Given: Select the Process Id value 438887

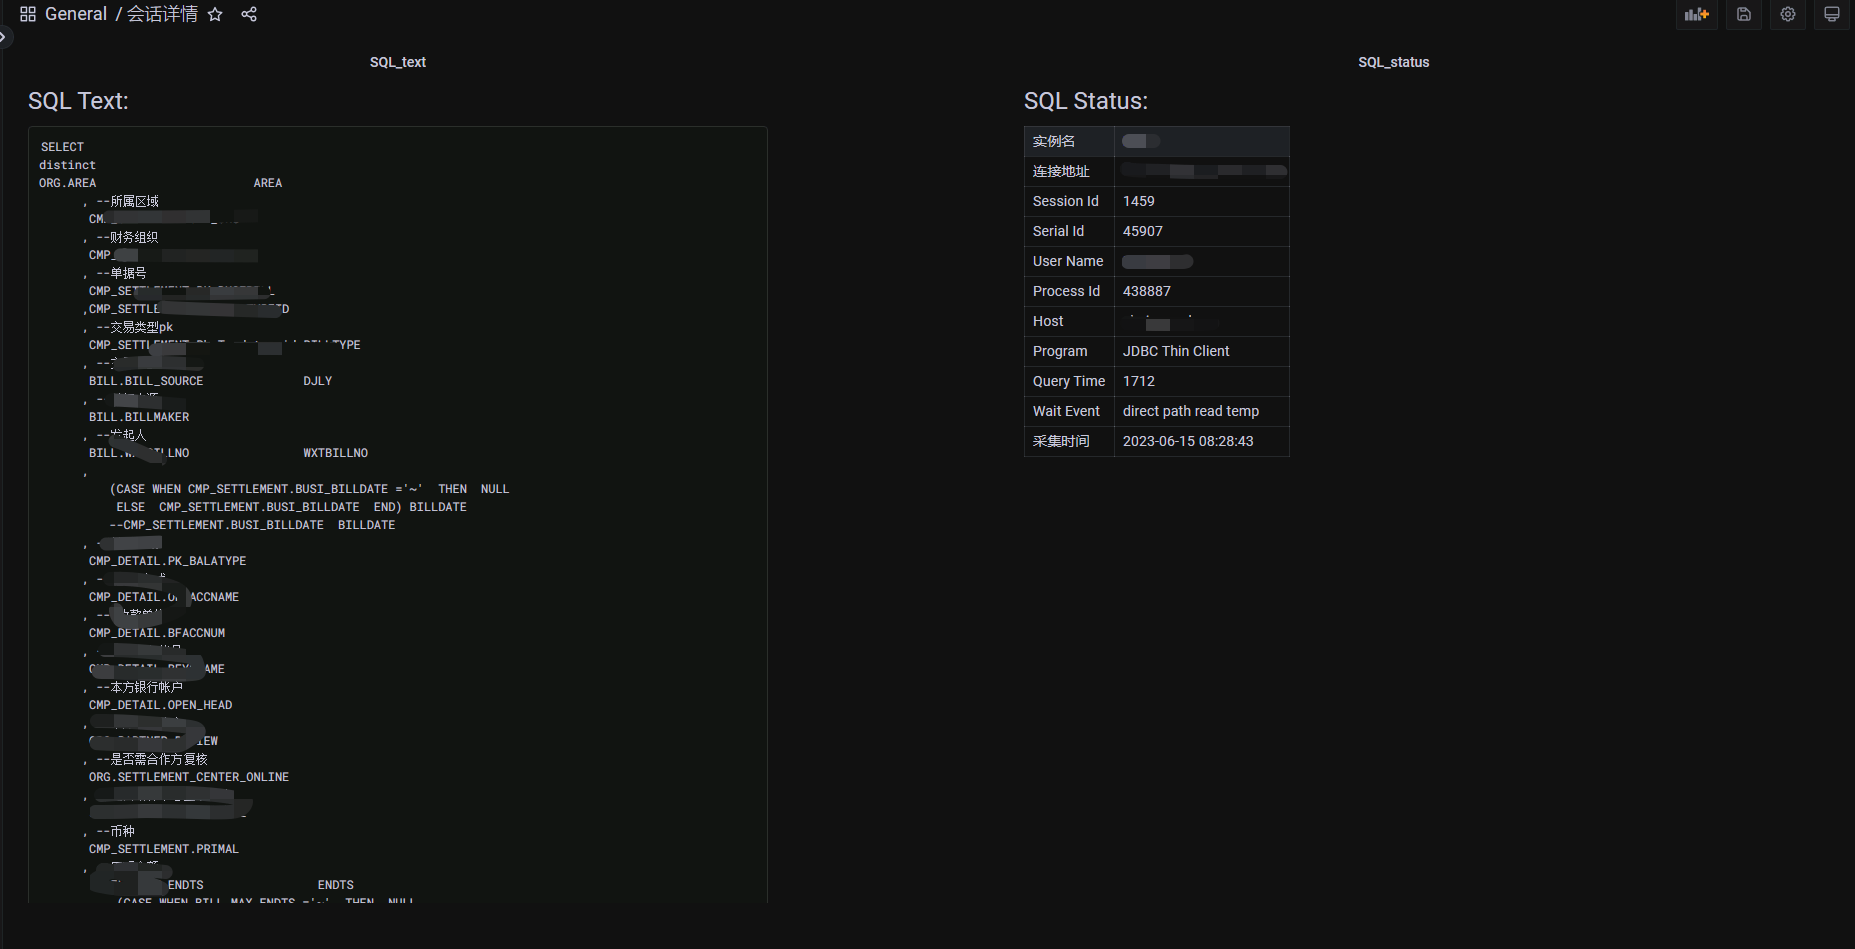Looking at the screenshot, I should click(1147, 291).
